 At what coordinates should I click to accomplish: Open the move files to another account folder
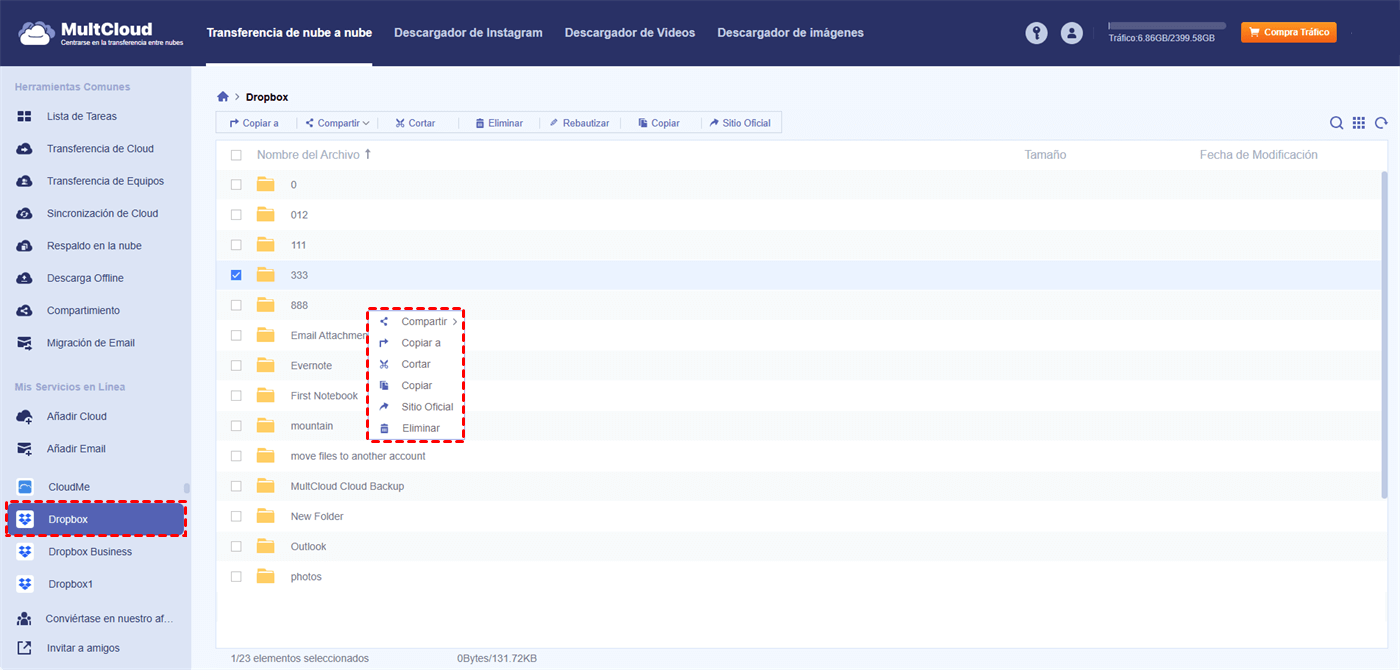point(358,456)
